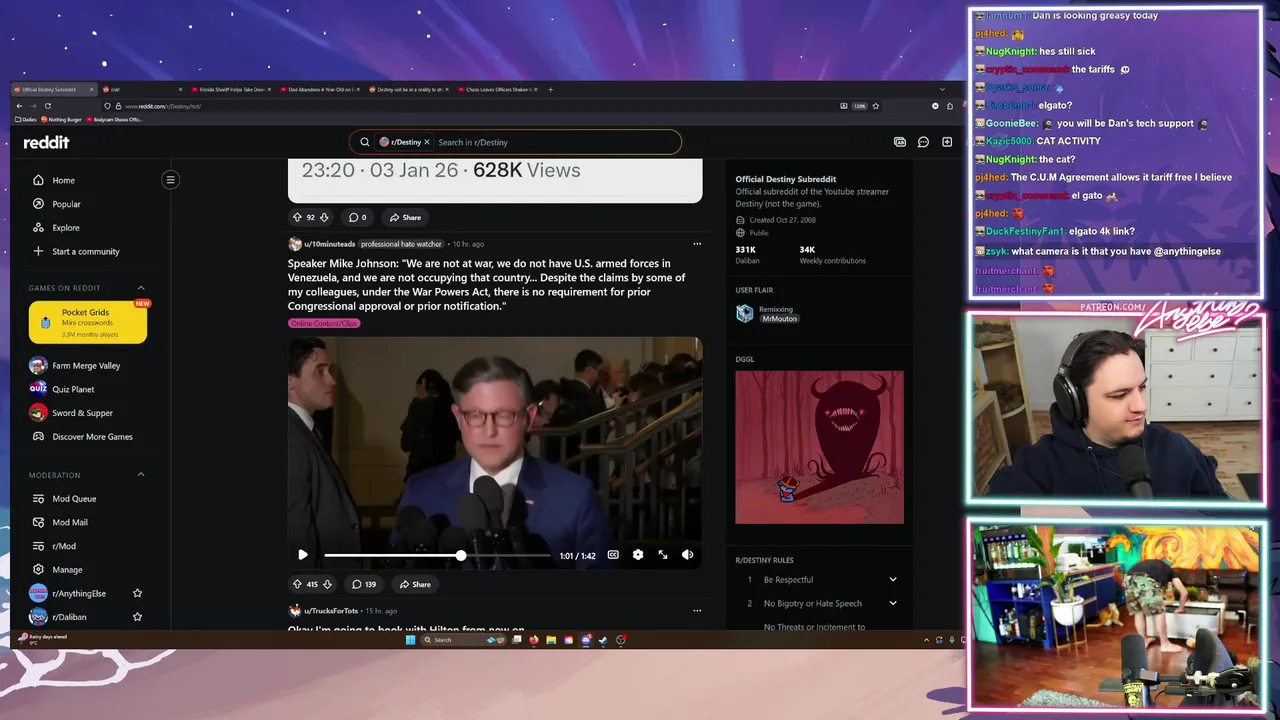This screenshot has width=1280, height=720.
Task: Click the Online Content/Clips flair tag
Action: 324,323
